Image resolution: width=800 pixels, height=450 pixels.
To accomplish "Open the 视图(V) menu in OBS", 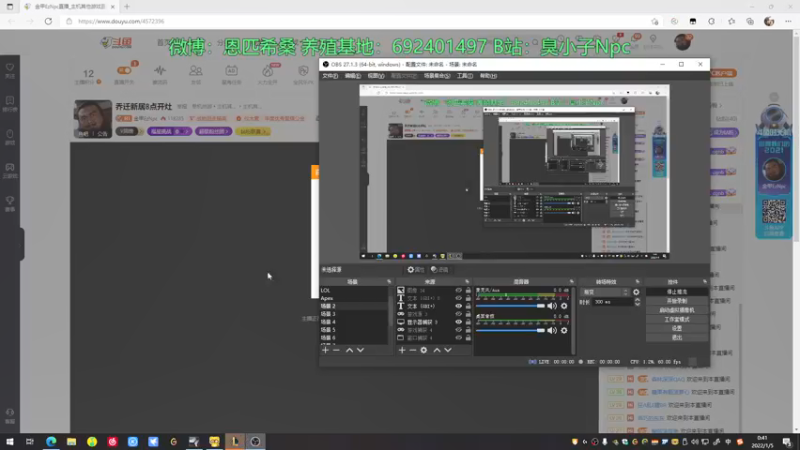I will pos(376,76).
